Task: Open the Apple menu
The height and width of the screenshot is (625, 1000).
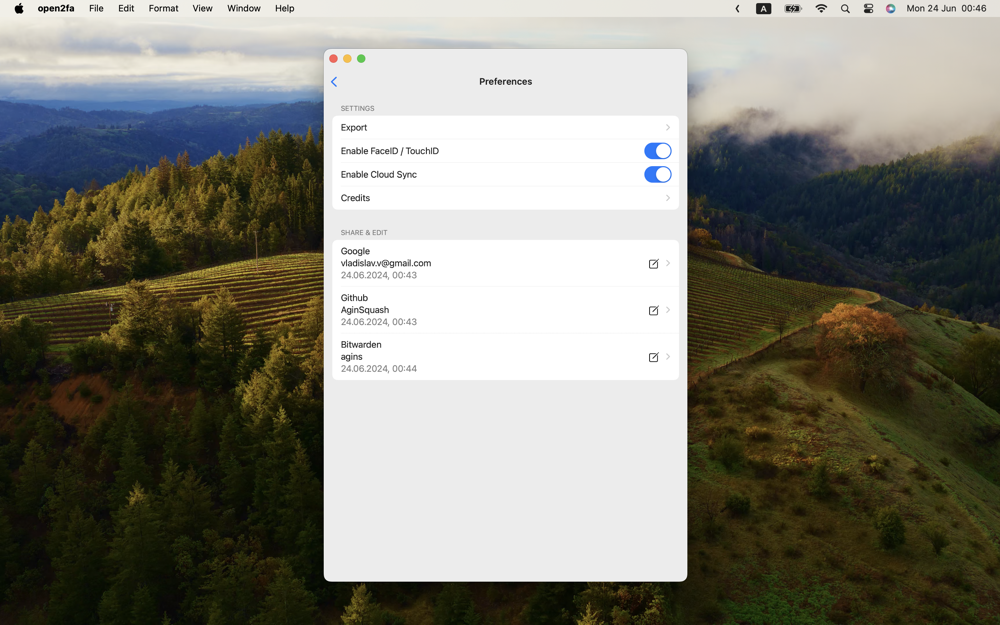Action: pos(19,8)
